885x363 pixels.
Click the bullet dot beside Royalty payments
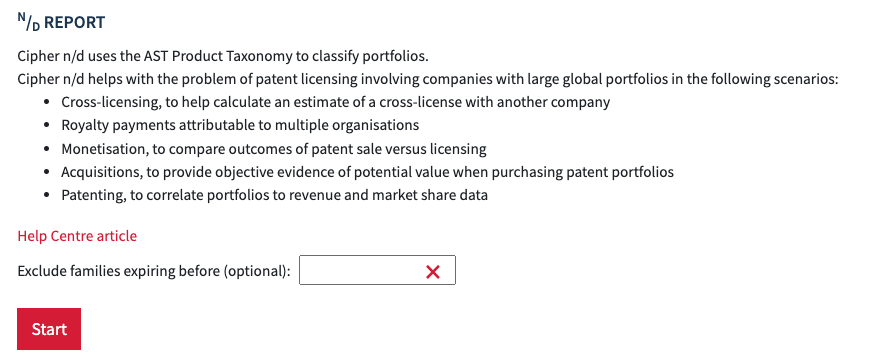point(47,126)
